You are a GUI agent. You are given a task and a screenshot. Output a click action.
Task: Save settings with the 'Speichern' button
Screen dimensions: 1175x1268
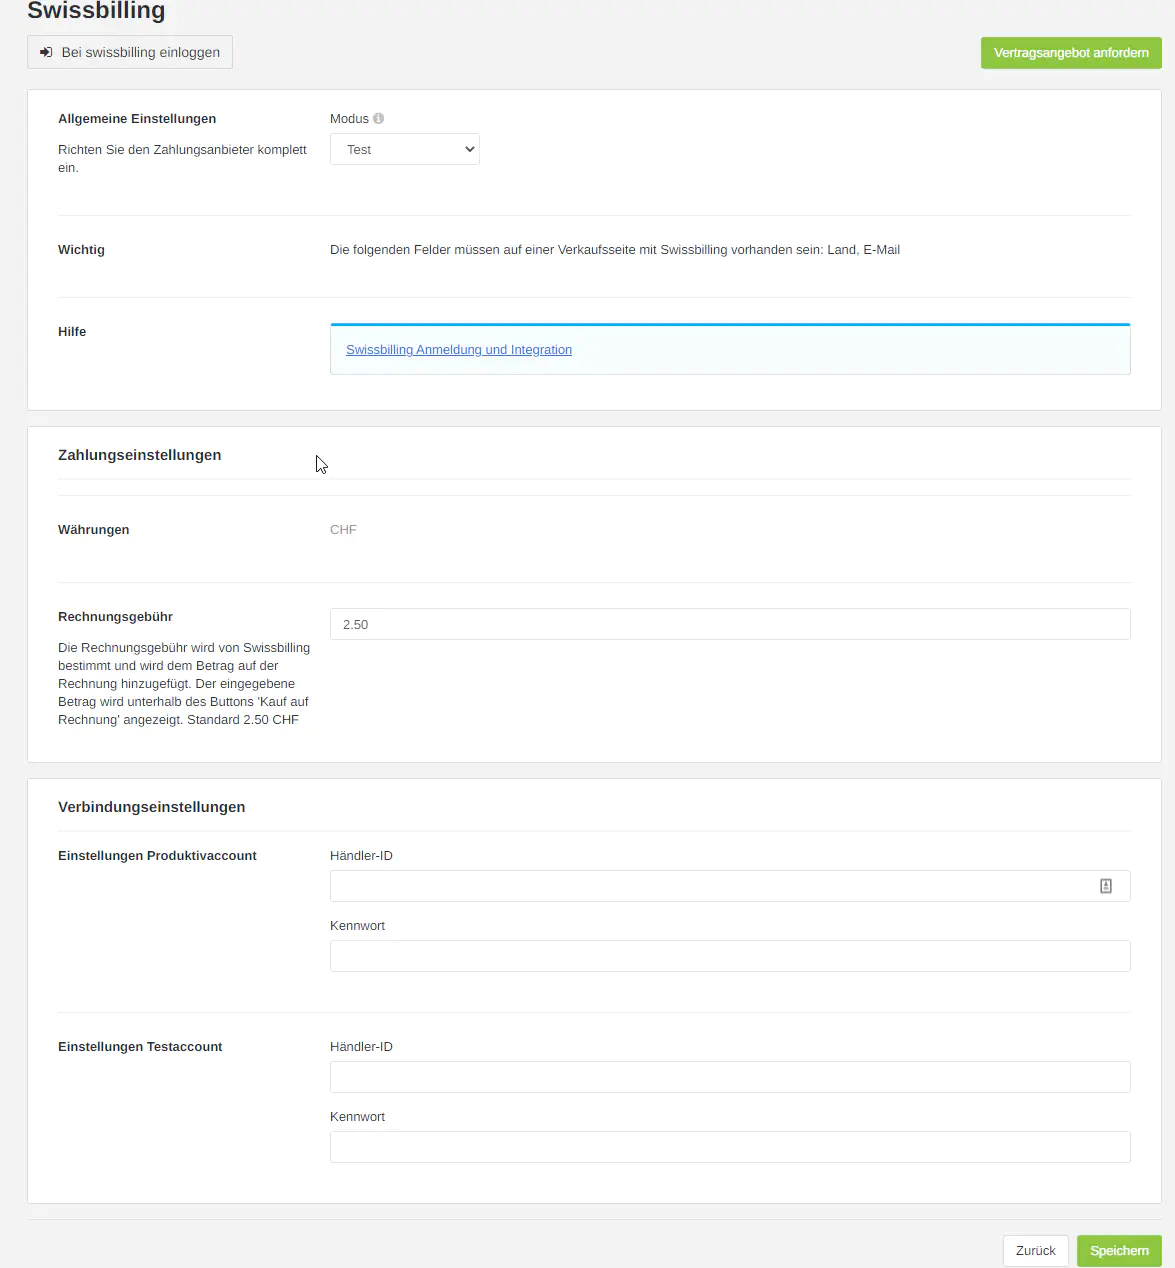[x=1119, y=1251]
